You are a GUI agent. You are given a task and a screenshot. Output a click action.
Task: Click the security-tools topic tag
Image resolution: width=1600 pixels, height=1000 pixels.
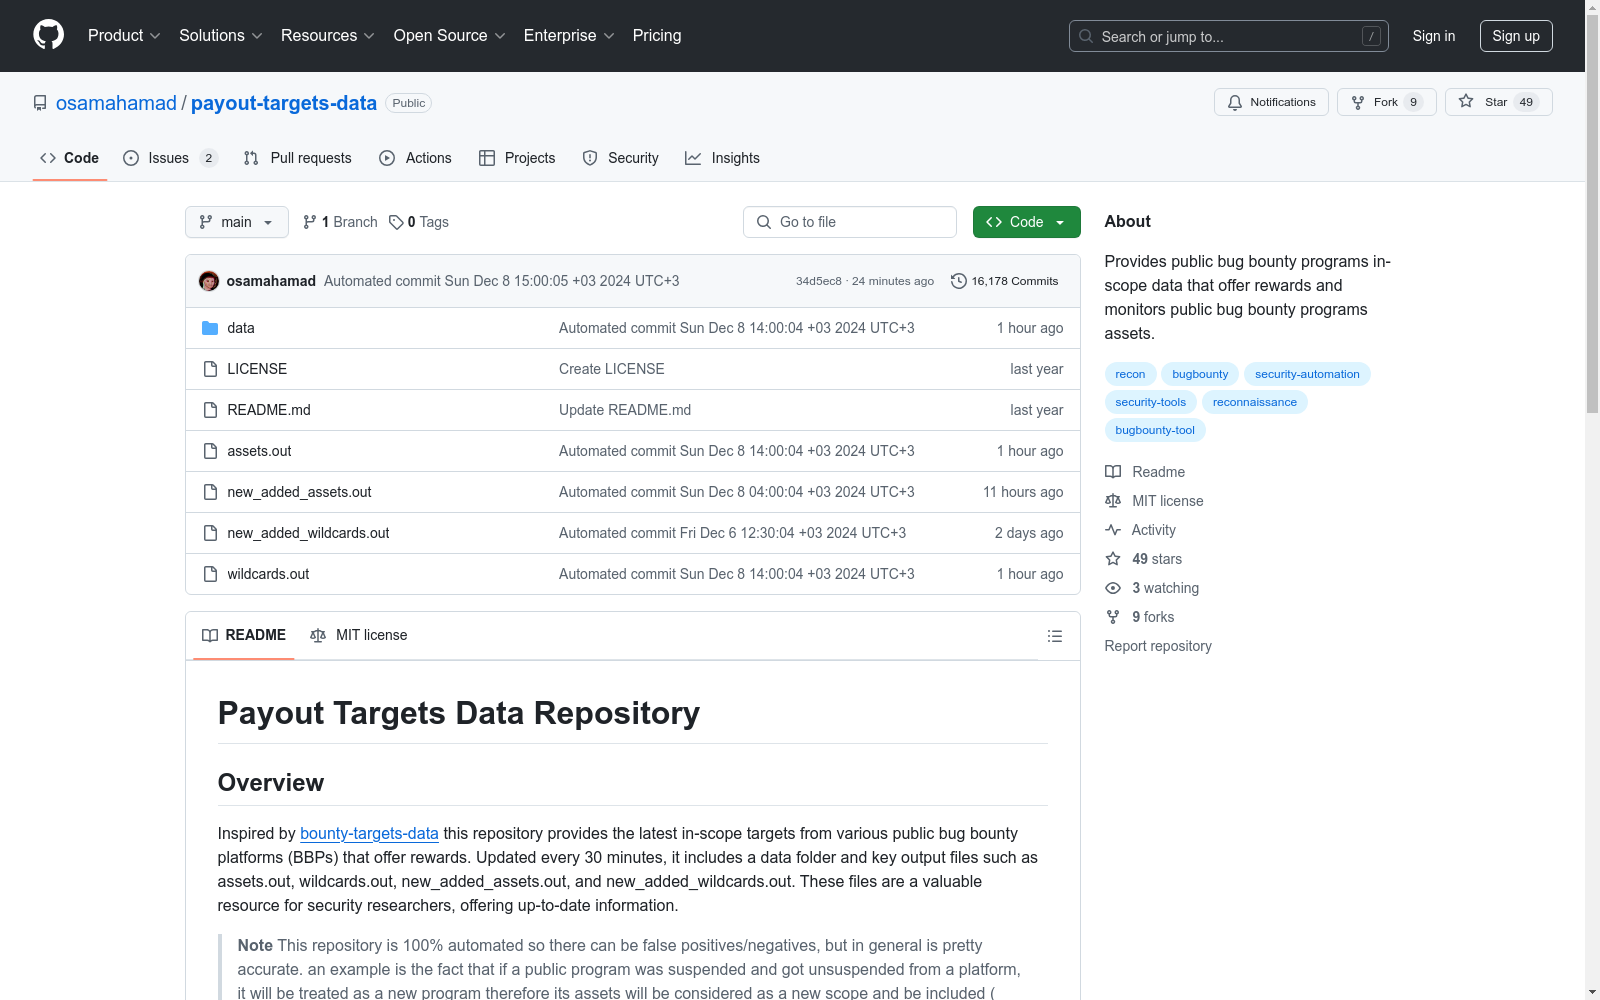(1150, 402)
